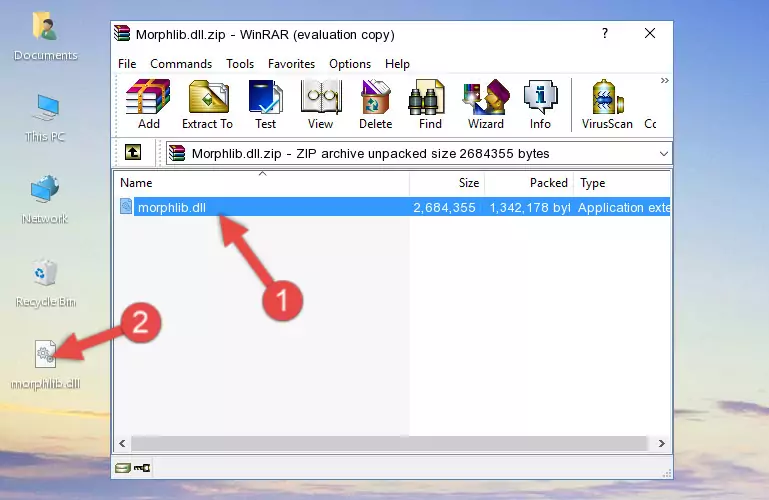The width and height of the screenshot is (769, 500).
Task: Click the key password icon in status bar
Action: [142, 468]
